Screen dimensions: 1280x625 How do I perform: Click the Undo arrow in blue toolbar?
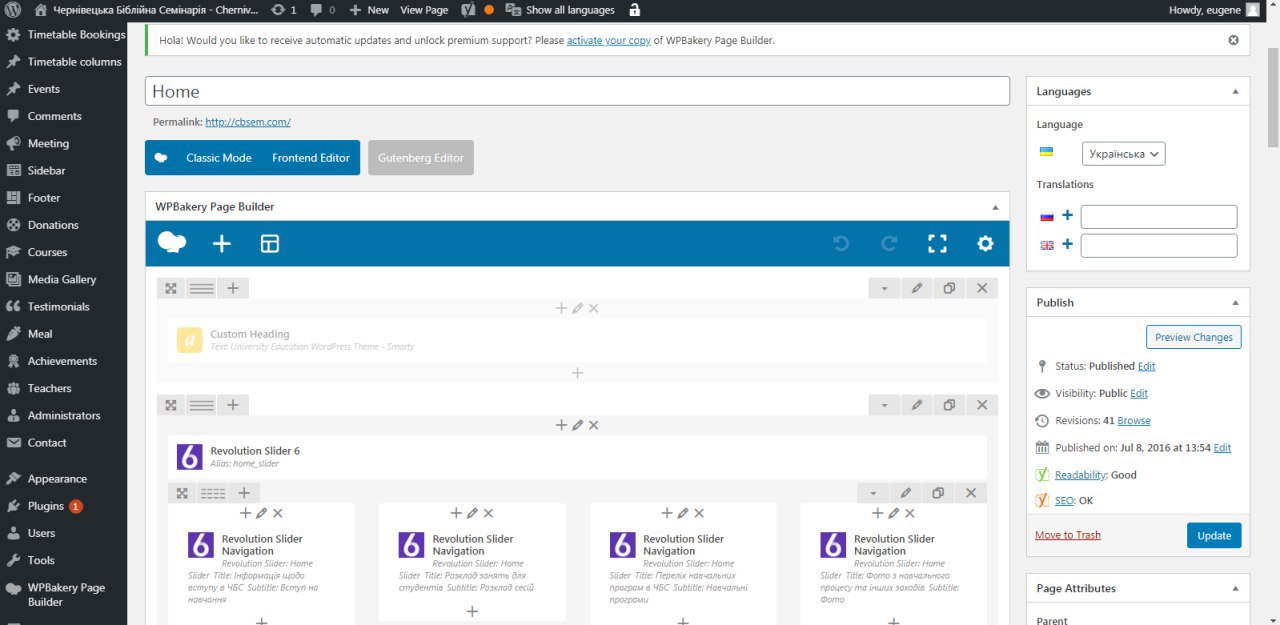pos(841,243)
